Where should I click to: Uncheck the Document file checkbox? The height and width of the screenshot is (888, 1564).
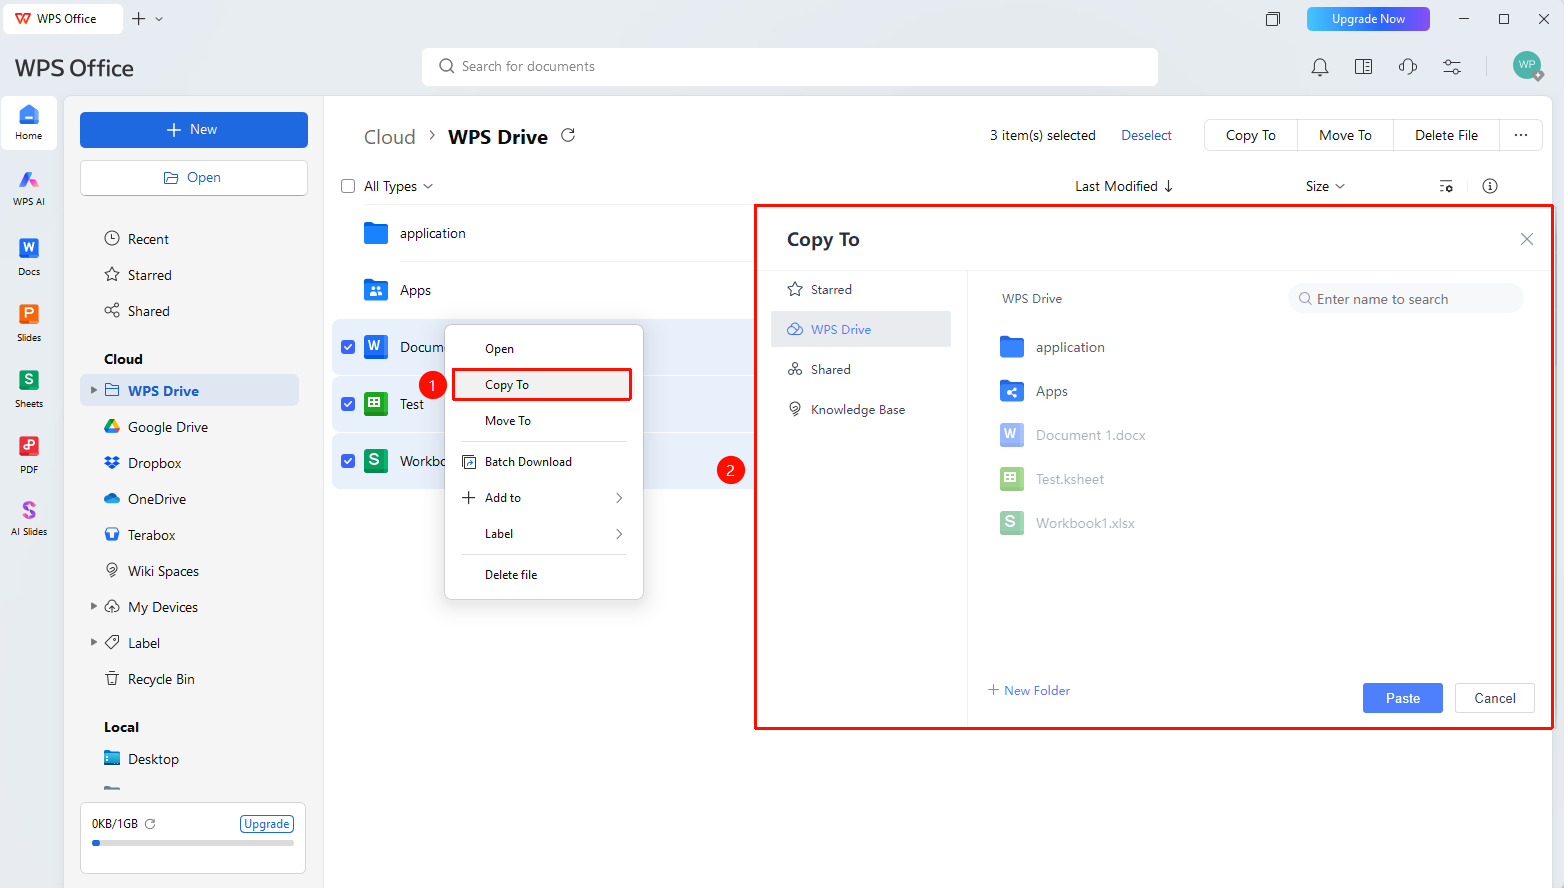[x=348, y=347]
